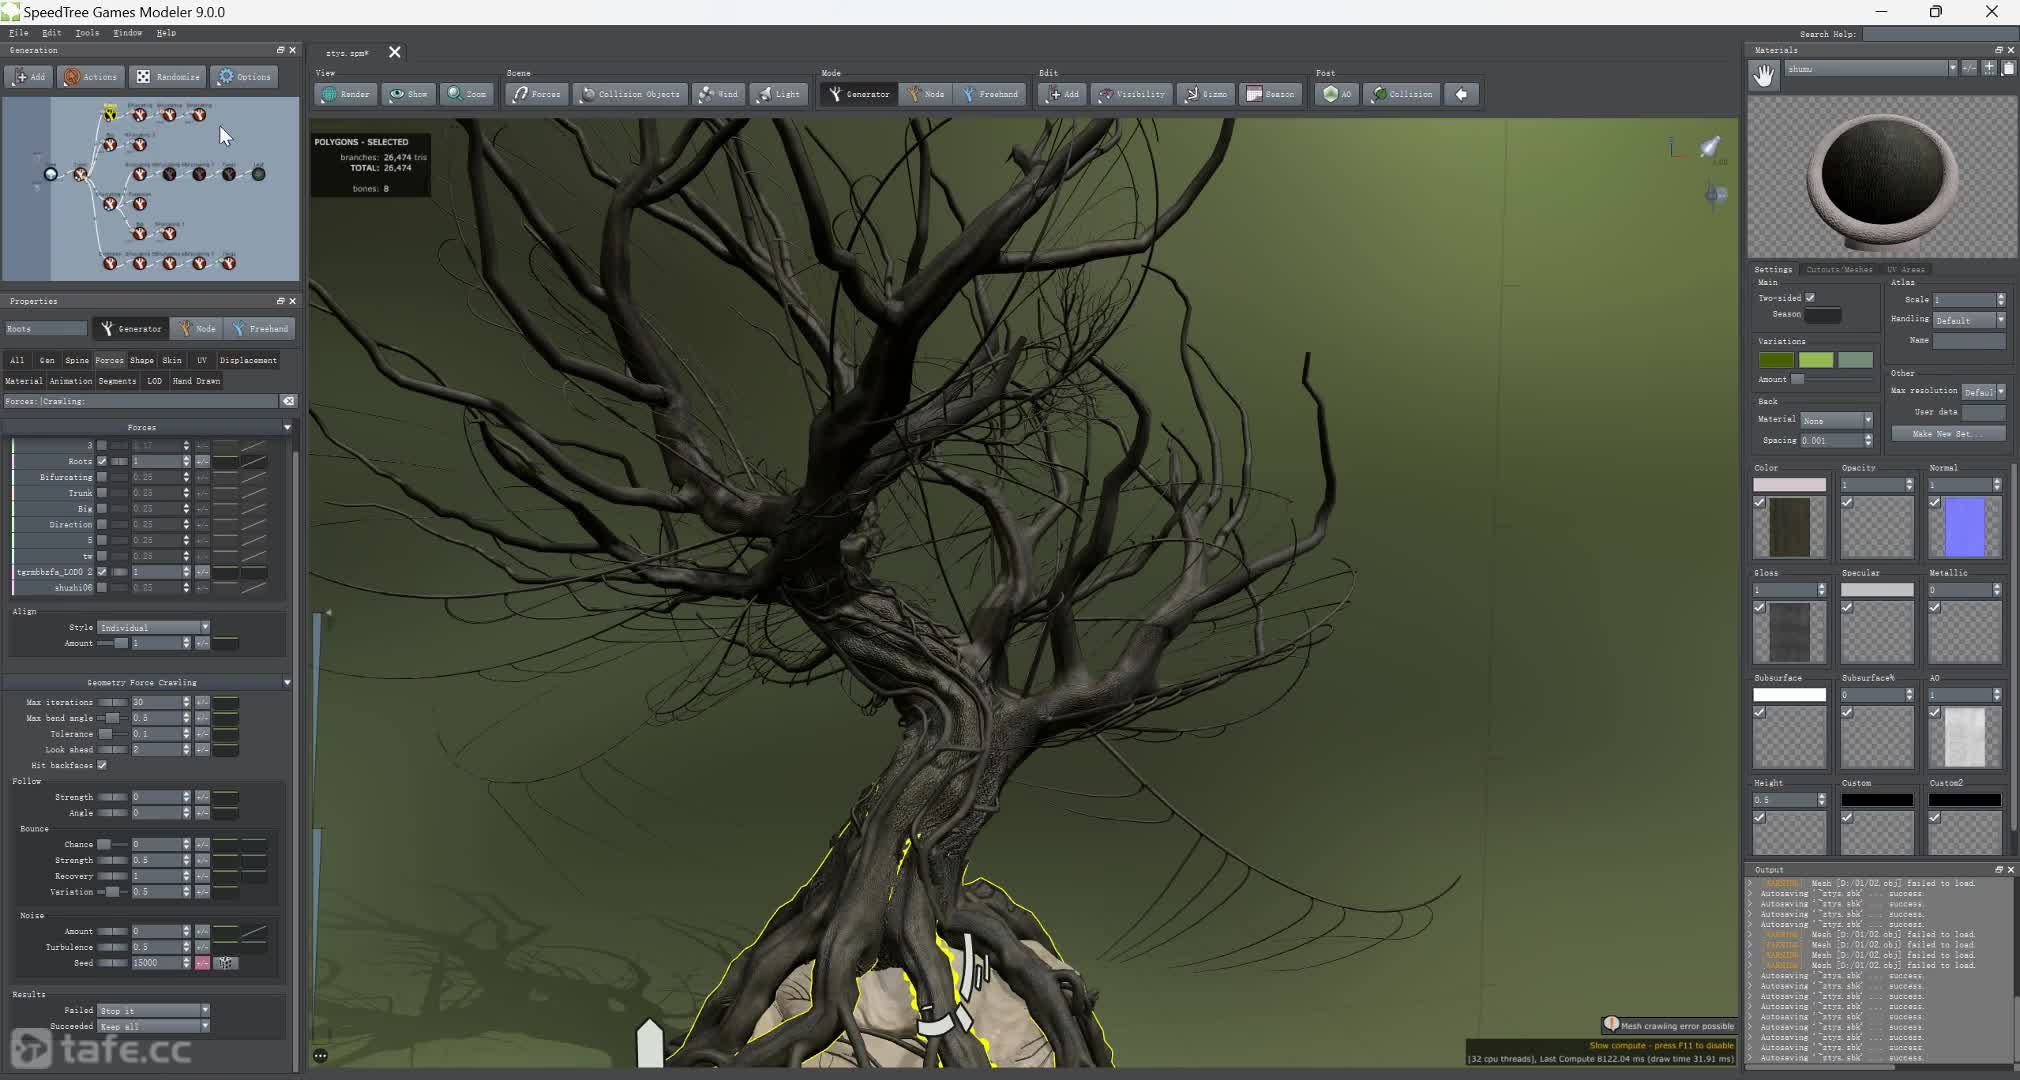
Task: Open the Failed result dropdown
Action: (x=154, y=1010)
